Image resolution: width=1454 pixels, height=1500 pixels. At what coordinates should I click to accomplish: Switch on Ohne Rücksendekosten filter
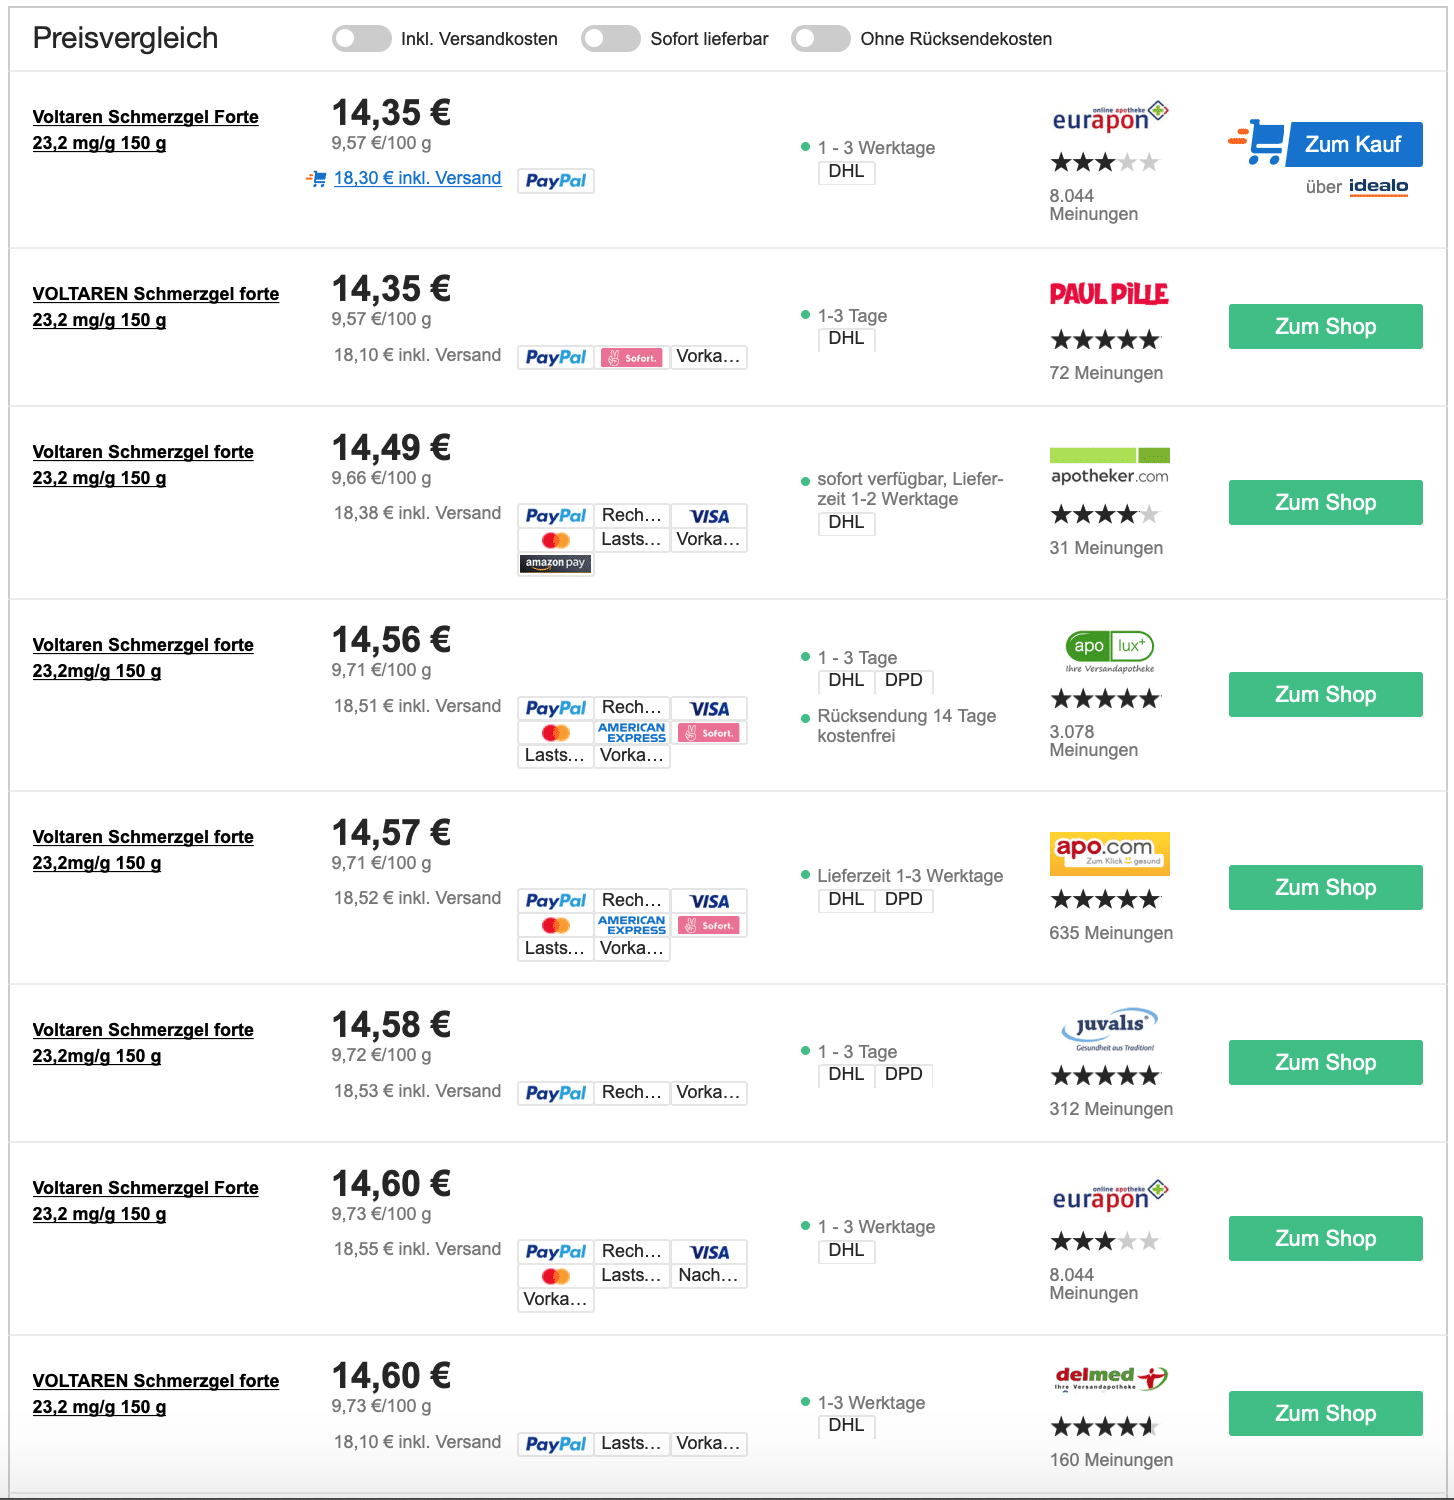point(821,39)
